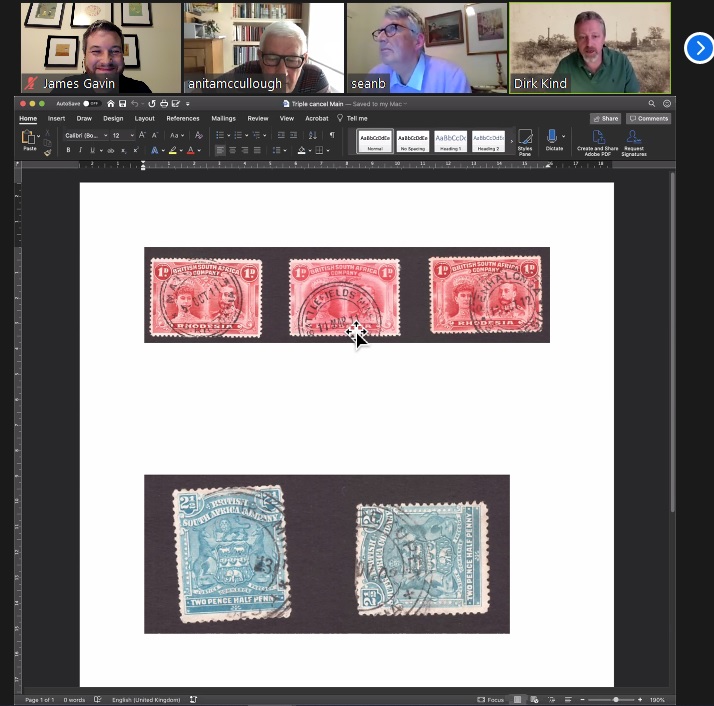Screen dimensions: 714x706
Task: Toggle Focus mode in status bar
Action: click(x=490, y=700)
